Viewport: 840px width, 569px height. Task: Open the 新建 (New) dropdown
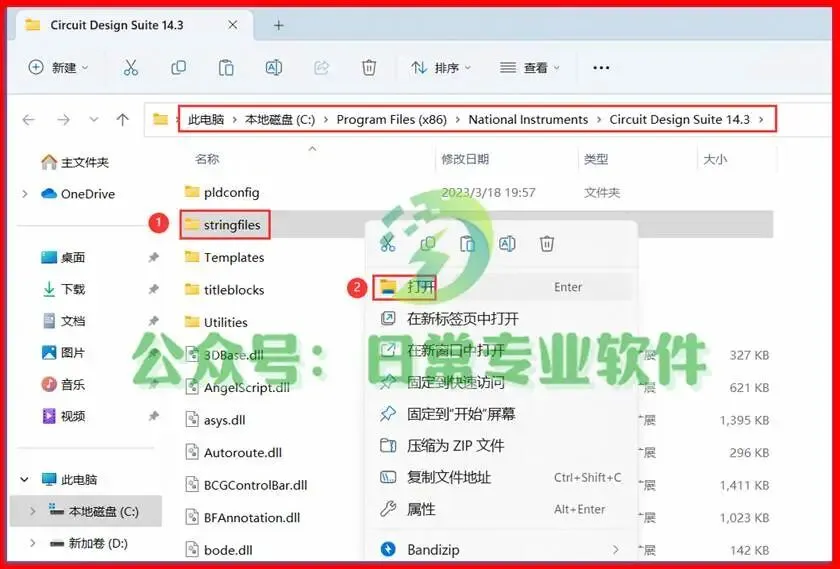pyautogui.click(x=58, y=68)
